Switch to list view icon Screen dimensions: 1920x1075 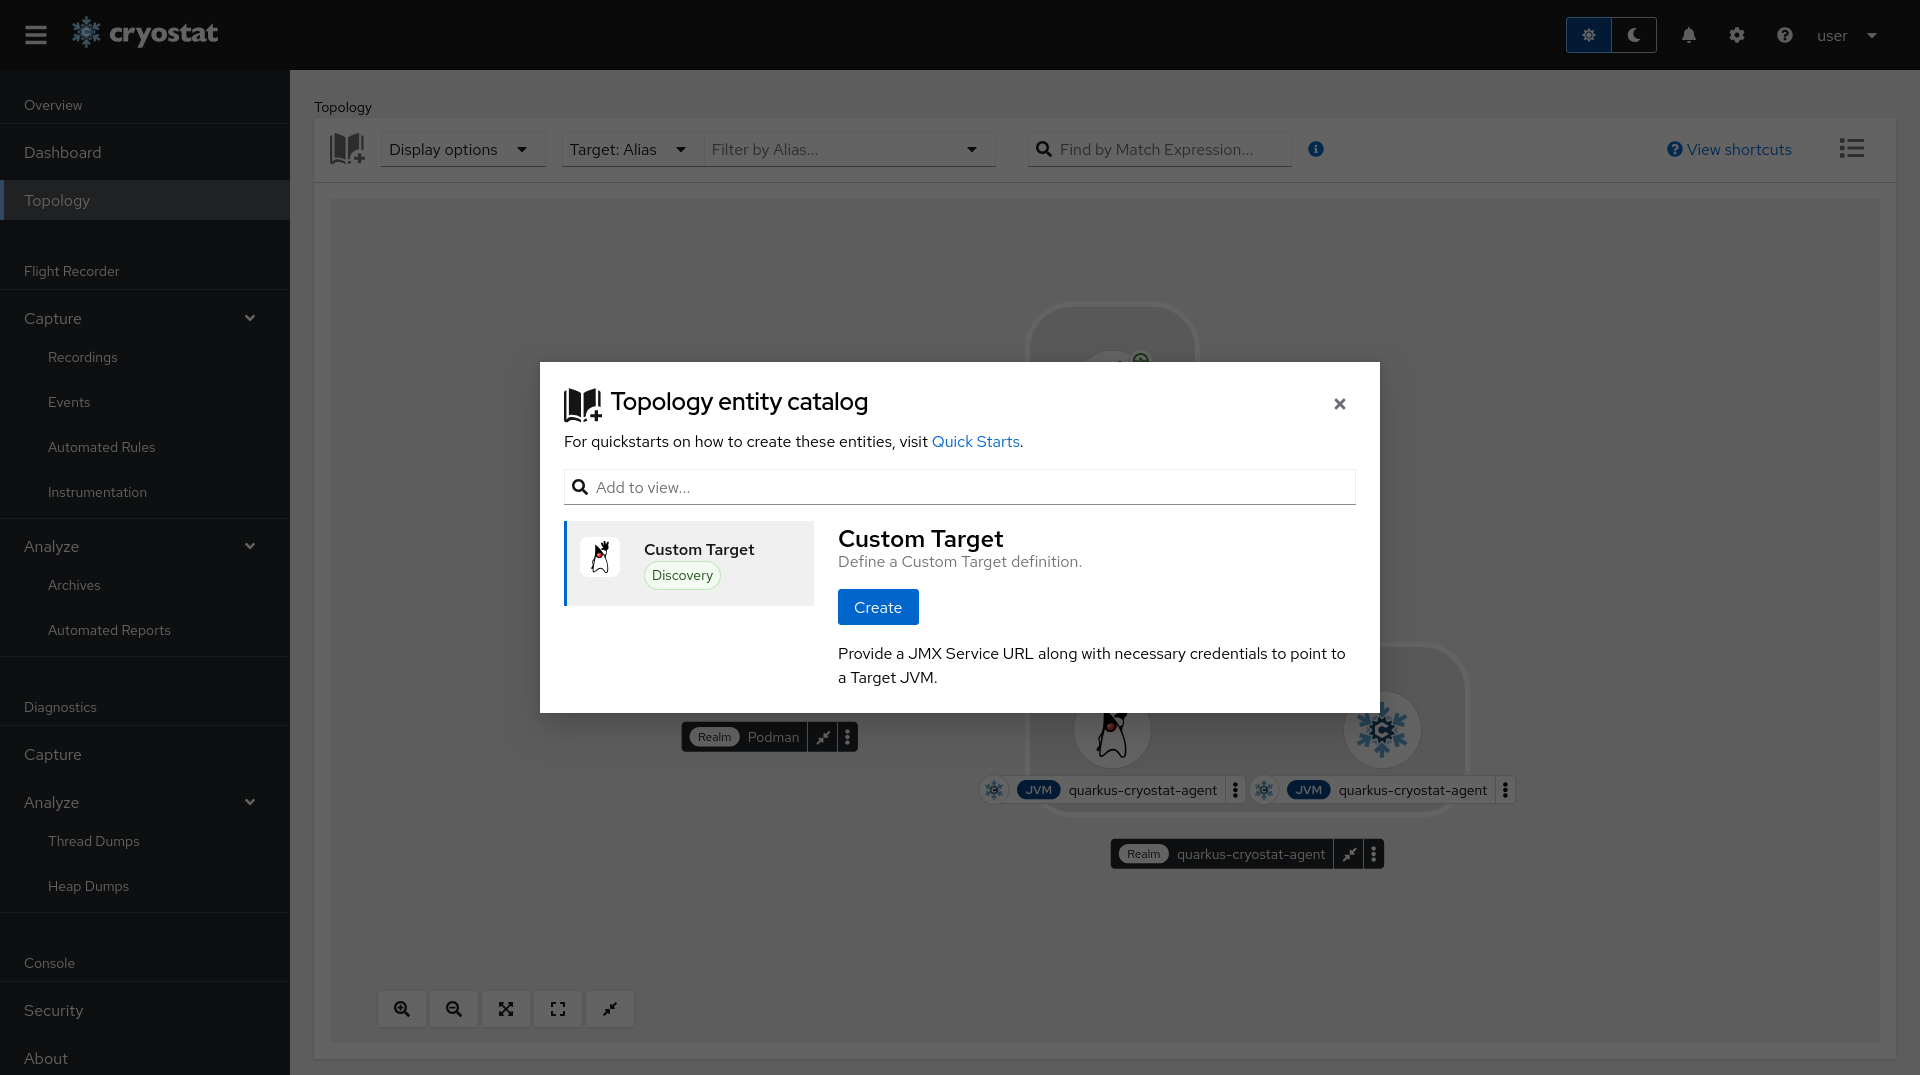click(x=1852, y=149)
